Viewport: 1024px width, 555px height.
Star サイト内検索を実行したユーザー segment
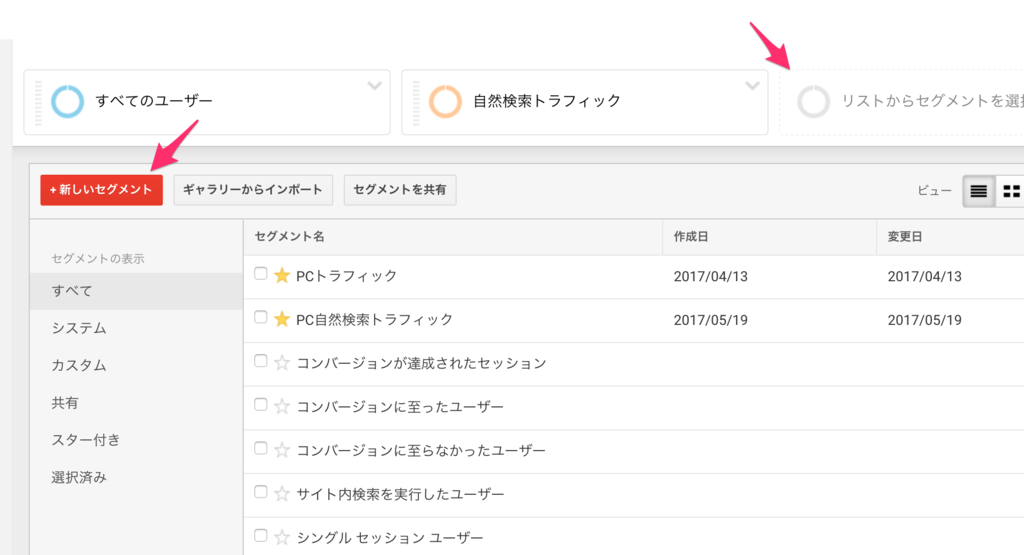click(281, 494)
